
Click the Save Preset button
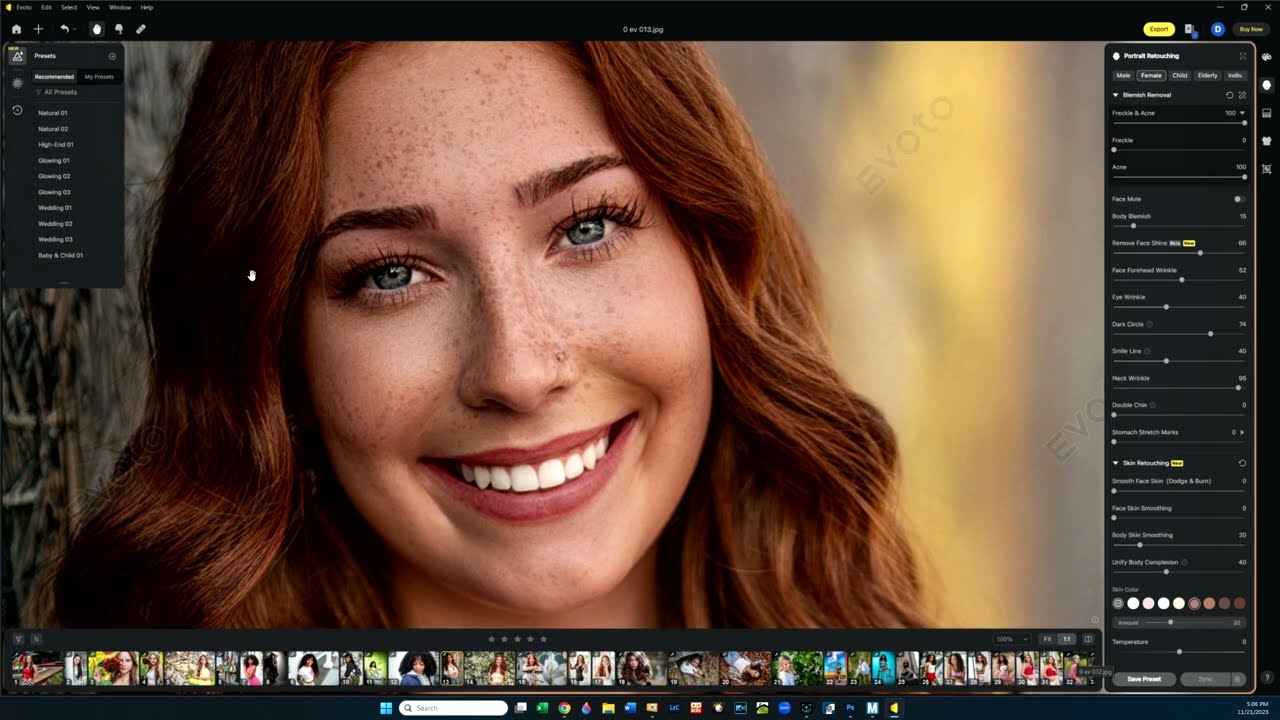click(x=1144, y=679)
